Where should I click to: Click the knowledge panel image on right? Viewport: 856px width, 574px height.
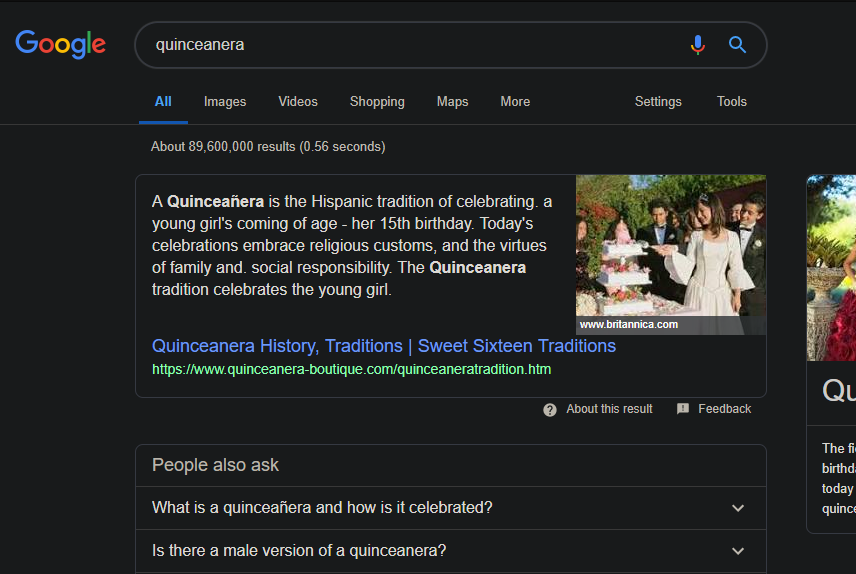coord(831,268)
